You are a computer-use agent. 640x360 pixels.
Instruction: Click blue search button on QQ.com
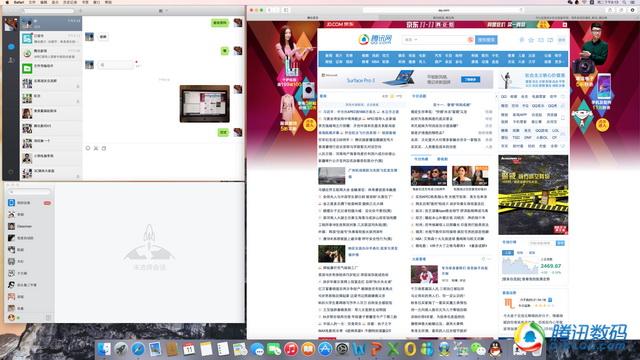tap(486, 40)
